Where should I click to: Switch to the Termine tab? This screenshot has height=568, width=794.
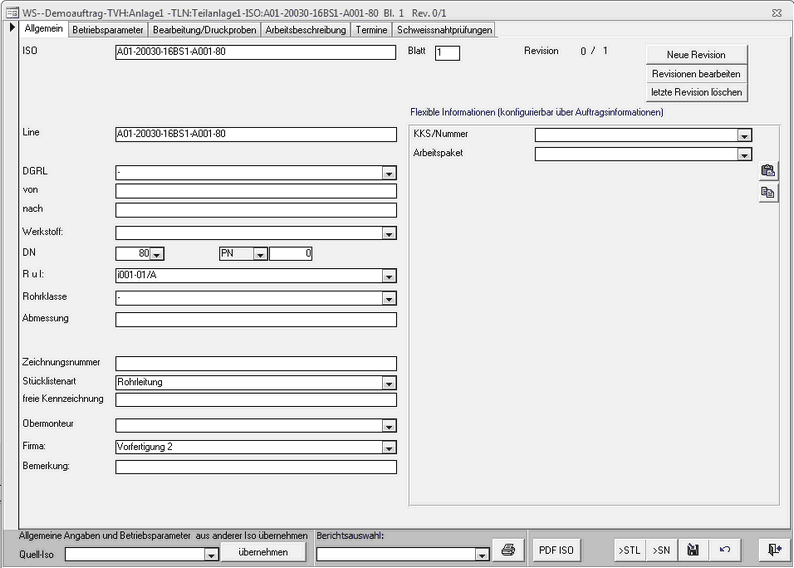[371, 30]
